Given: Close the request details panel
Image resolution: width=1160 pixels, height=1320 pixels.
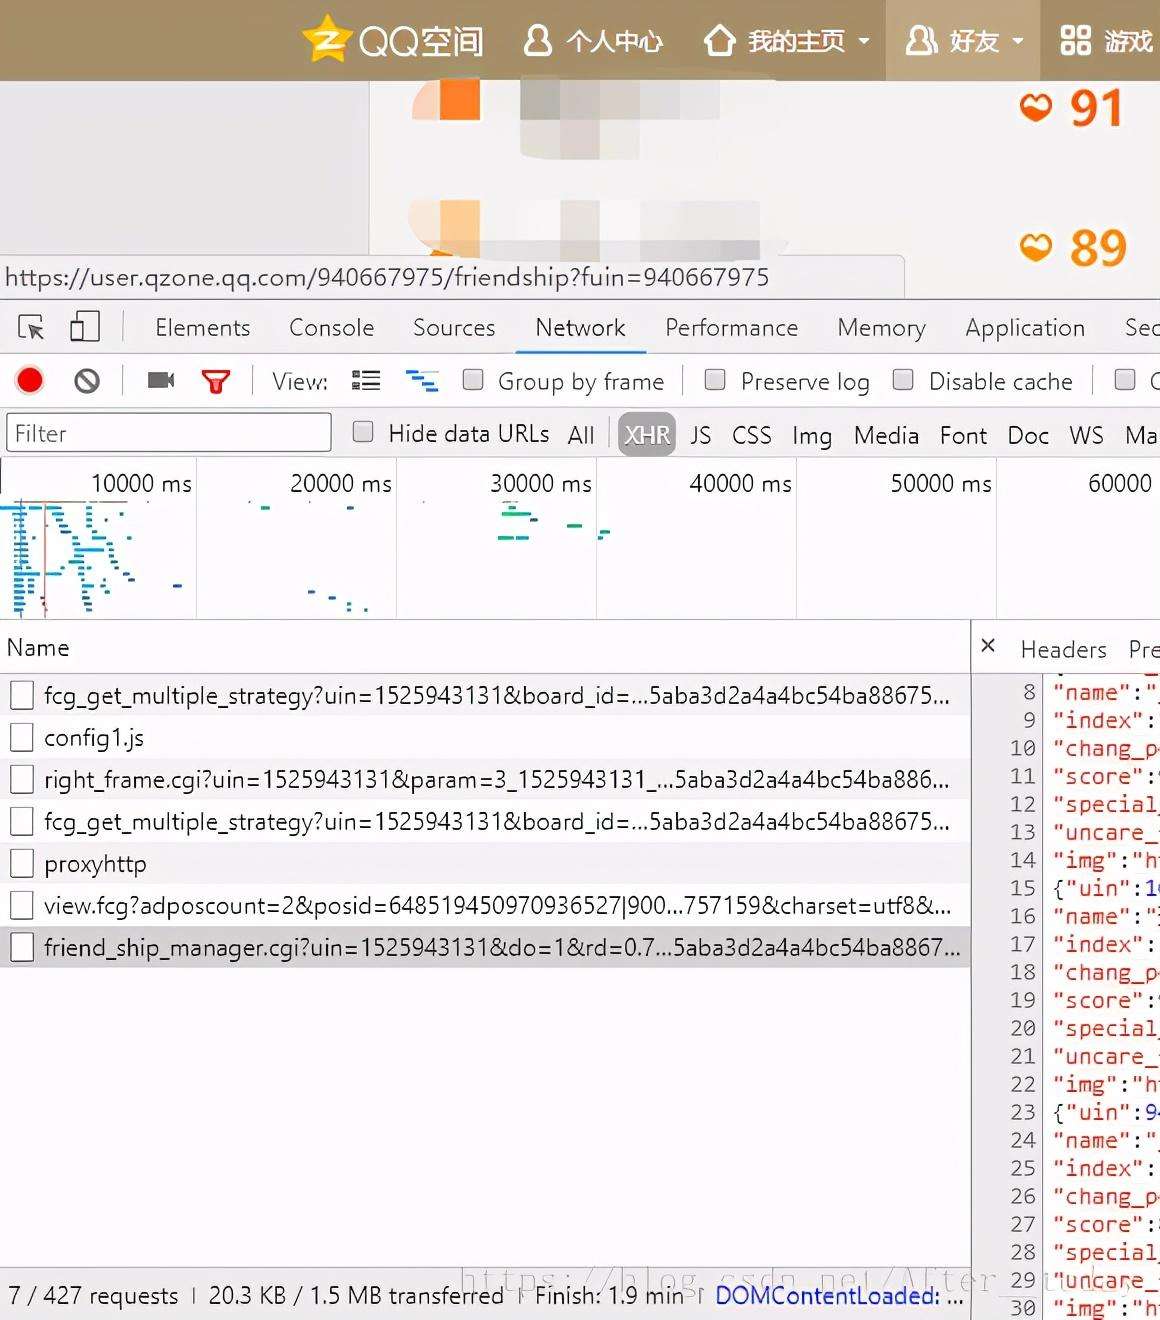Looking at the screenshot, I should pos(988,646).
